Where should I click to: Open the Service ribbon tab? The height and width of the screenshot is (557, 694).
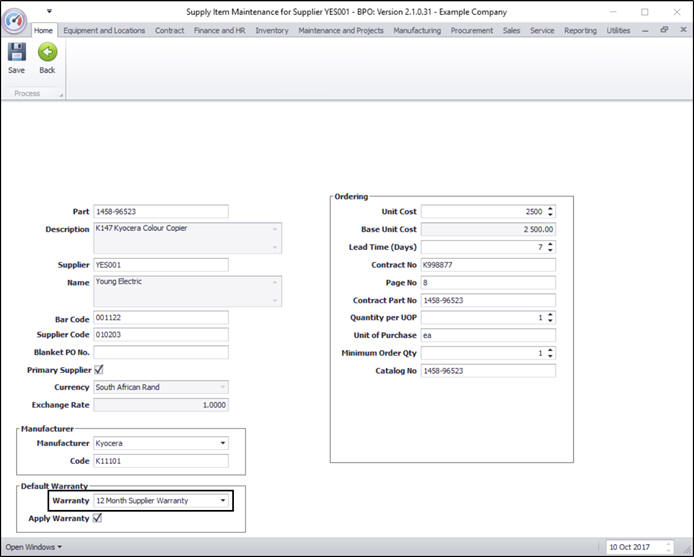[x=542, y=31]
